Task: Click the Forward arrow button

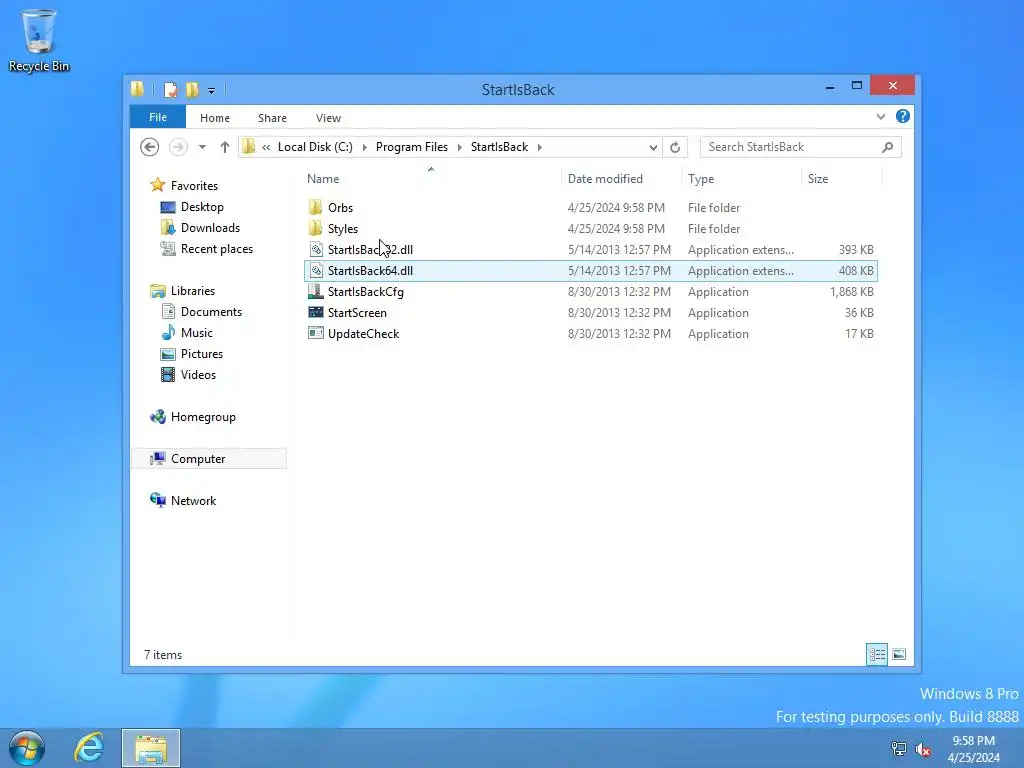Action: (178, 147)
